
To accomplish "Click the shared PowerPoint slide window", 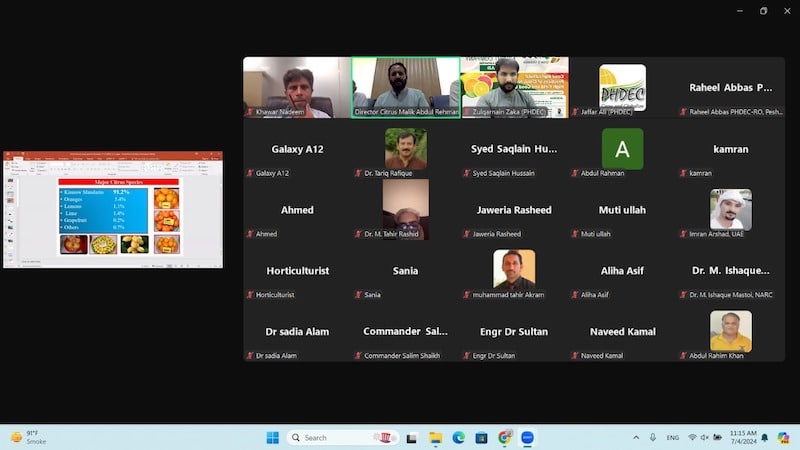I will [112, 210].
